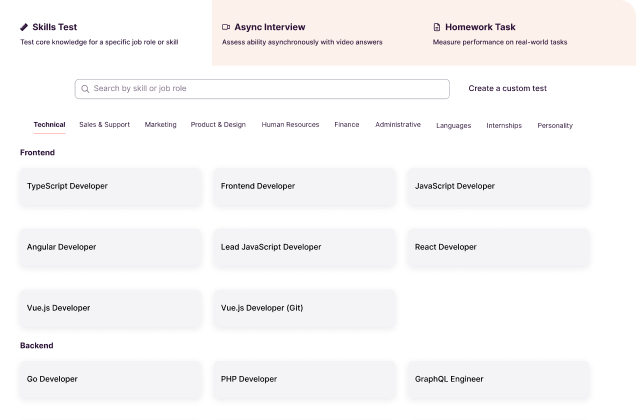Go to the Human Resources tab
Viewport: 636px width, 420px height.
tap(290, 125)
